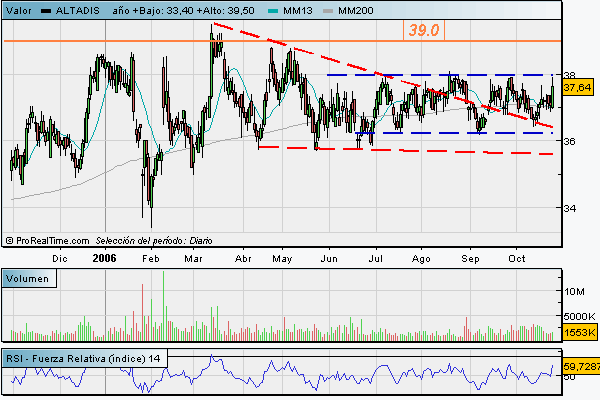The height and width of the screenshot is (400, 600).
Task: Click the RSI Fuerza Relativa panel title
Action: pyautogui.click(x=84, y=359)
